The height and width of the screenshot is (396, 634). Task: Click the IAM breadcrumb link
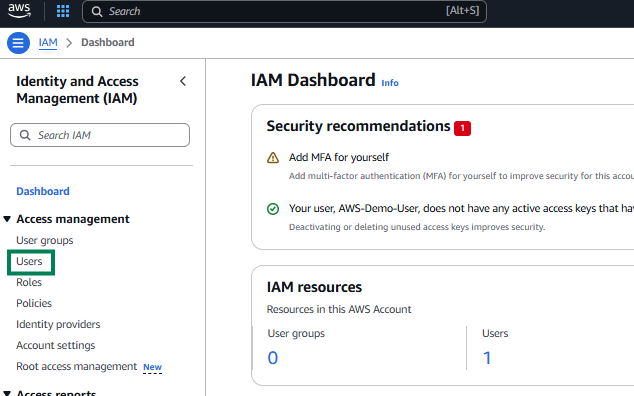[48, 42]
